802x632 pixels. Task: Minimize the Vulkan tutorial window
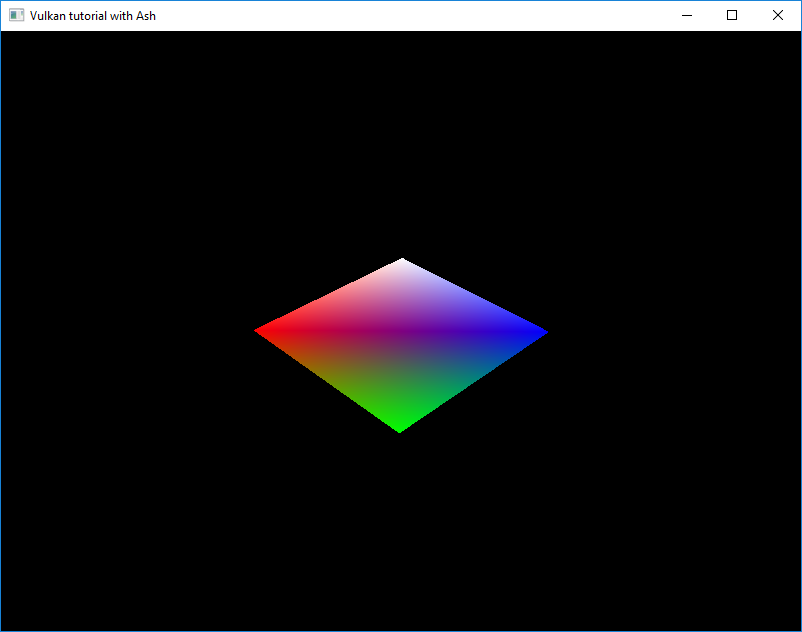[687, 15]
